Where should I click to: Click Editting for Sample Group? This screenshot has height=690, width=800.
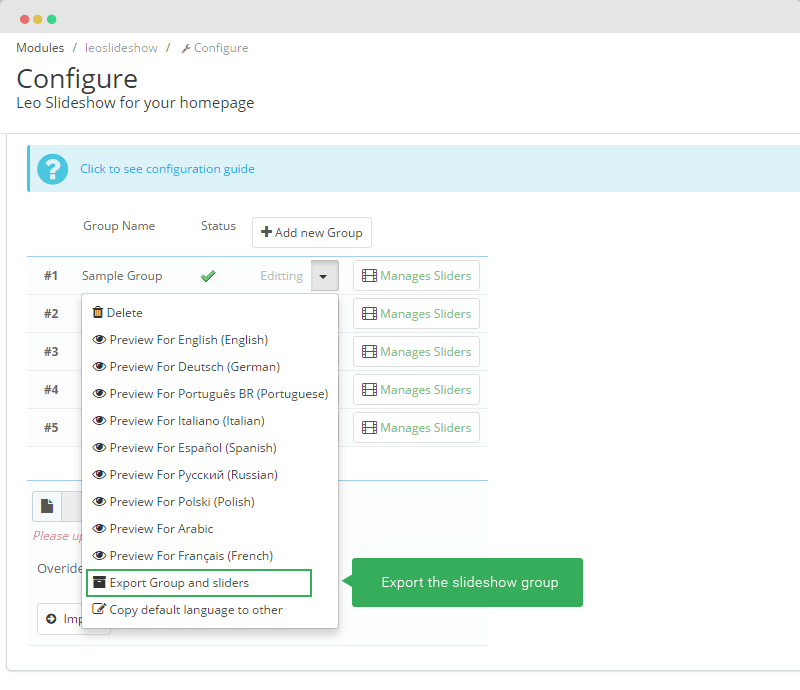(282, 276)
